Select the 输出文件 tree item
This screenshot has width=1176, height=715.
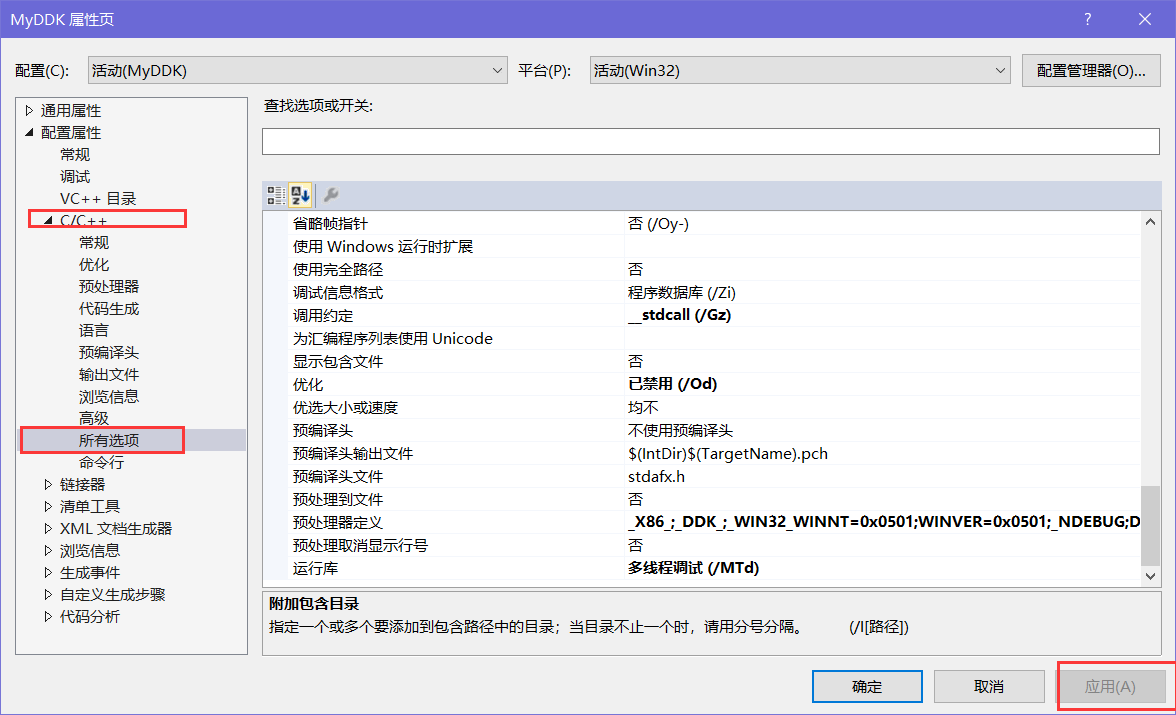[109, 374]
